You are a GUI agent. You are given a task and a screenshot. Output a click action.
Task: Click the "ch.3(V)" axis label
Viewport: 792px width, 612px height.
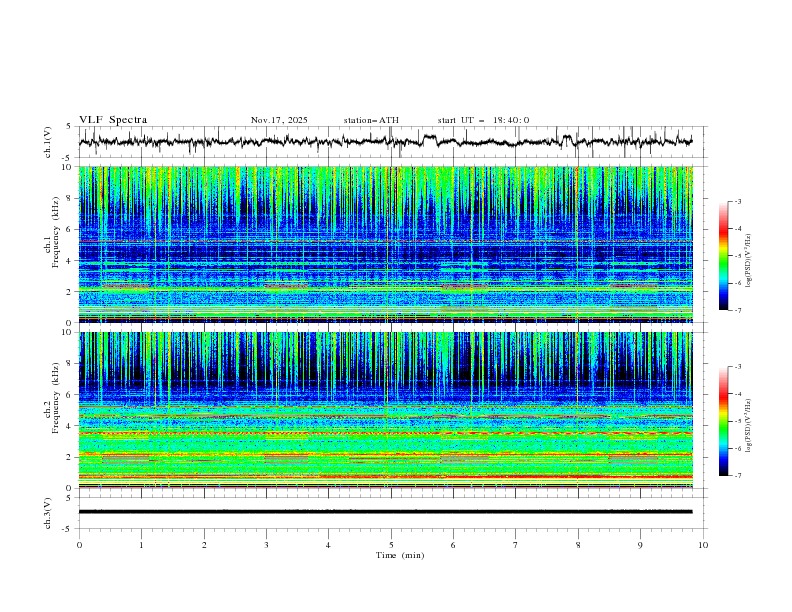[48, 513]
